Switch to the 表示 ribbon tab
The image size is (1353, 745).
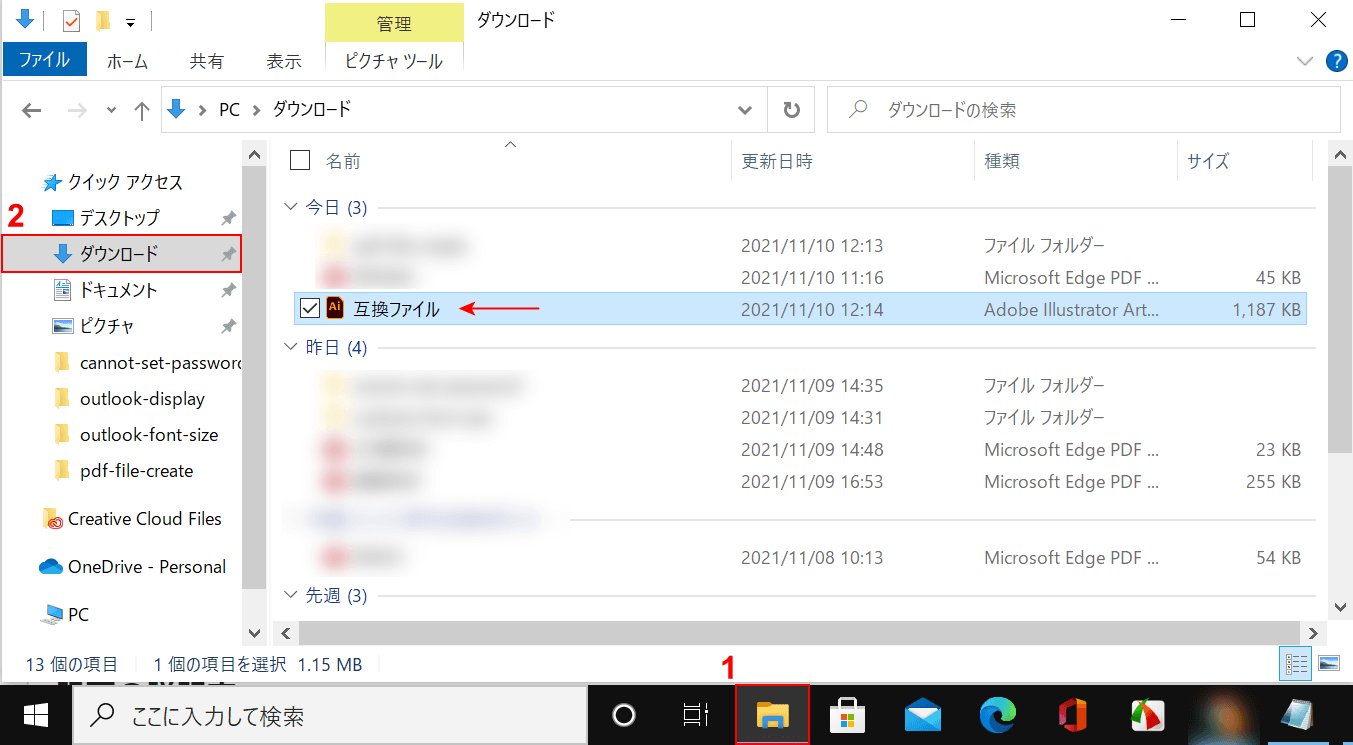(284, 61)
